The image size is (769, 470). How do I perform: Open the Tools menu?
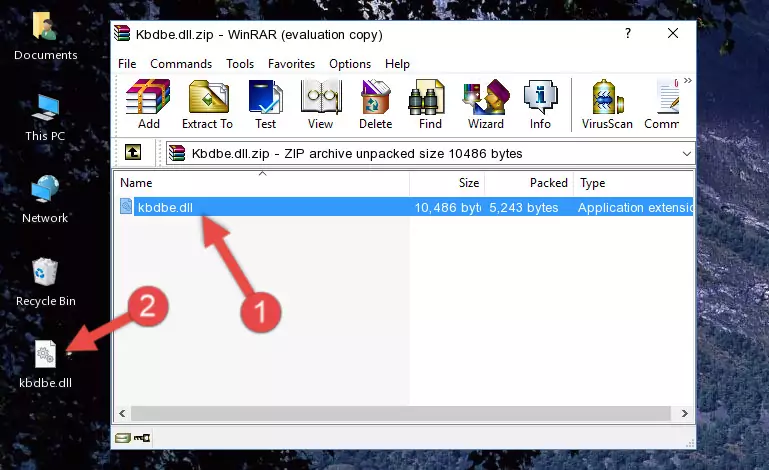240,64
